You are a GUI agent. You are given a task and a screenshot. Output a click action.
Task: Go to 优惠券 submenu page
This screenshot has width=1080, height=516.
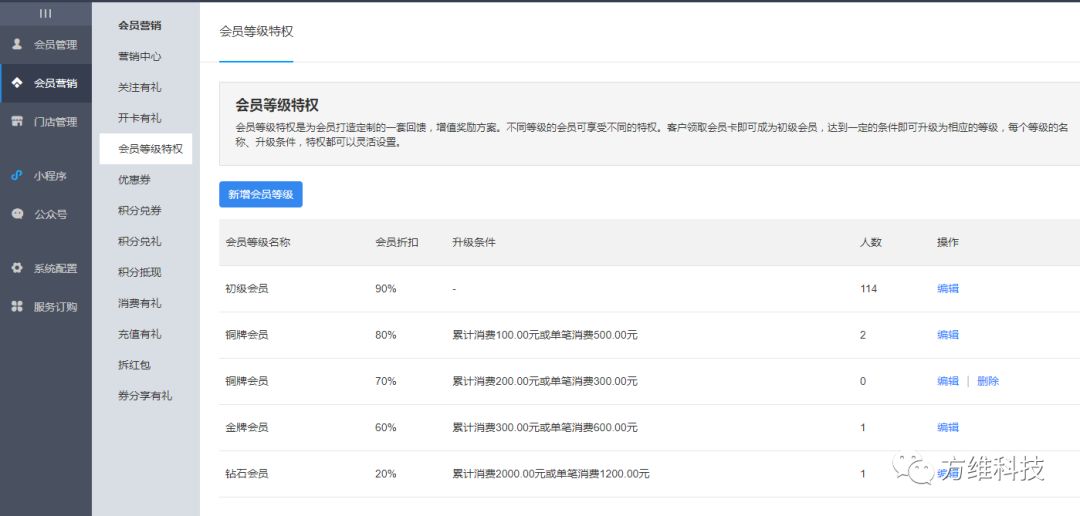click(133, 180)
